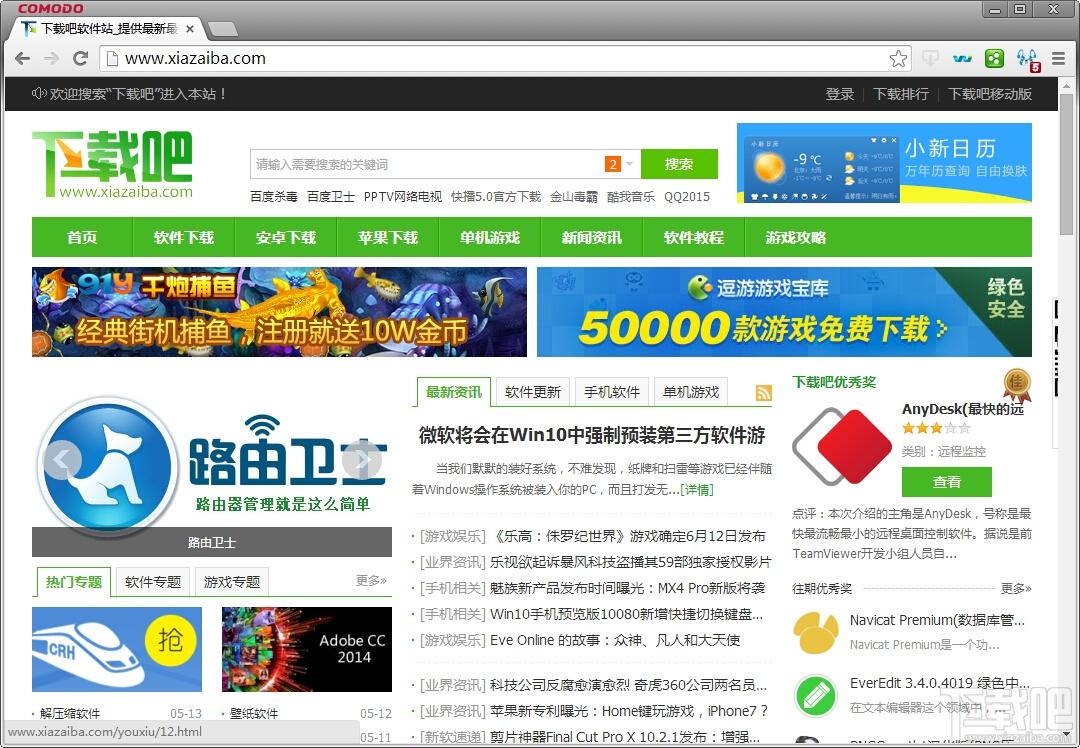Open the 下载吧移动版 link
The width and height of the screenshot is (1080, 748).
(x=990, y=94)
